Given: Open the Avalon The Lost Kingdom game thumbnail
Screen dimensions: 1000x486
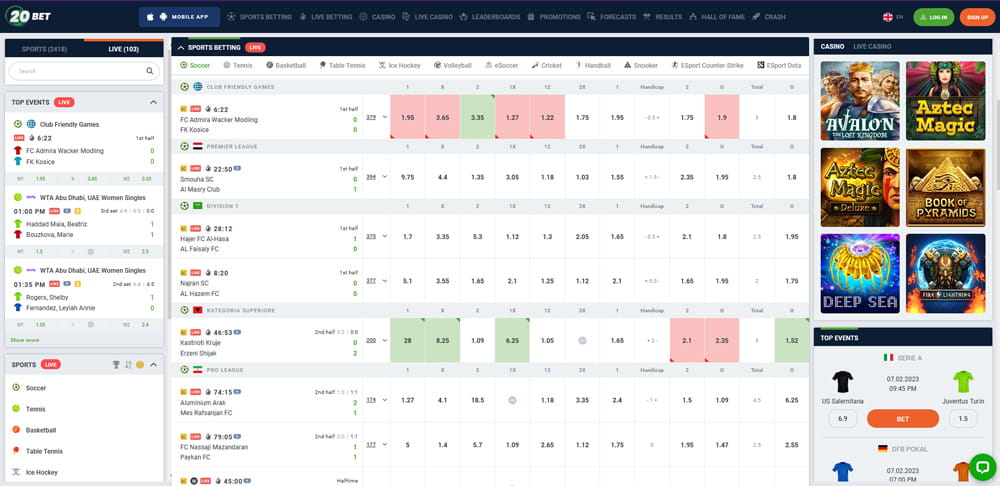Looking at the screenshot, I should click(860, 101).
